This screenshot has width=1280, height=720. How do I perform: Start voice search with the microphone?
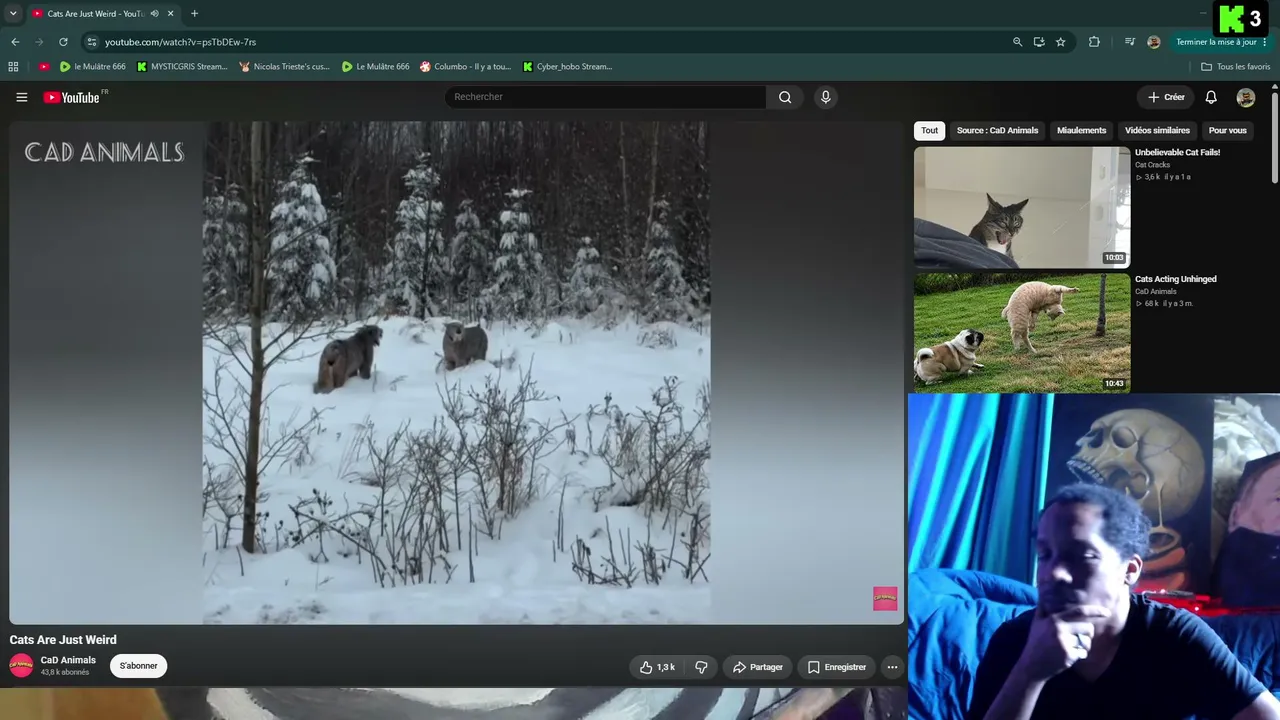click(825, 97)
